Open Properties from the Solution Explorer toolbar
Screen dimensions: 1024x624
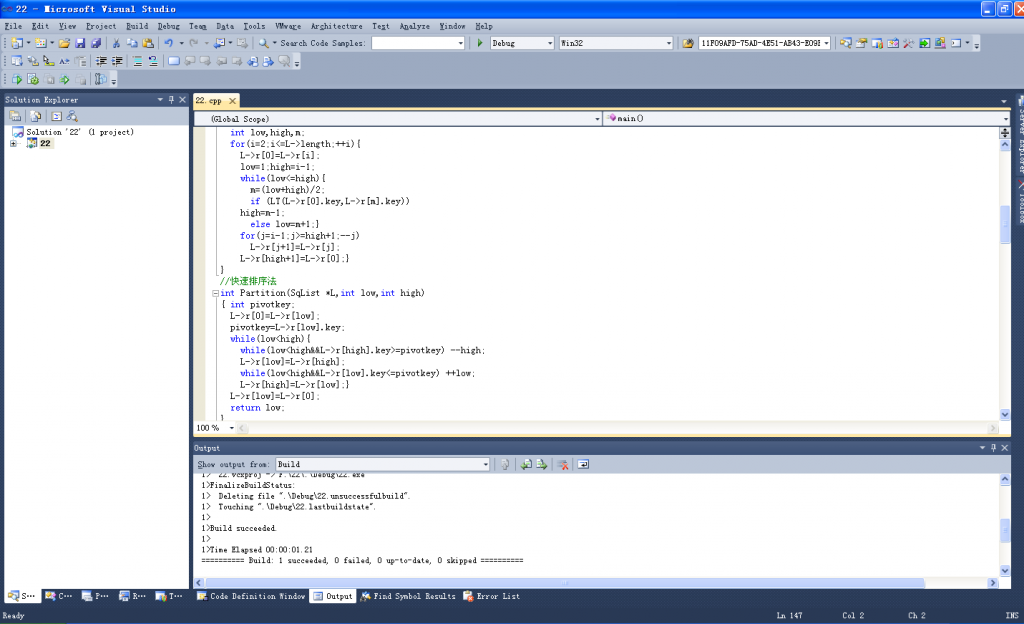[x=14, y=116]
